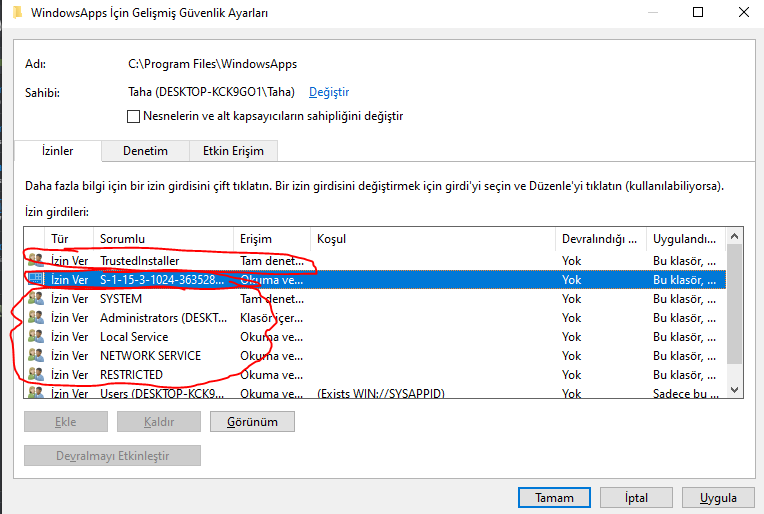Click Tam denet... access cell for TrustedInstaller
The image size is (764, 514).
point(272,261)
